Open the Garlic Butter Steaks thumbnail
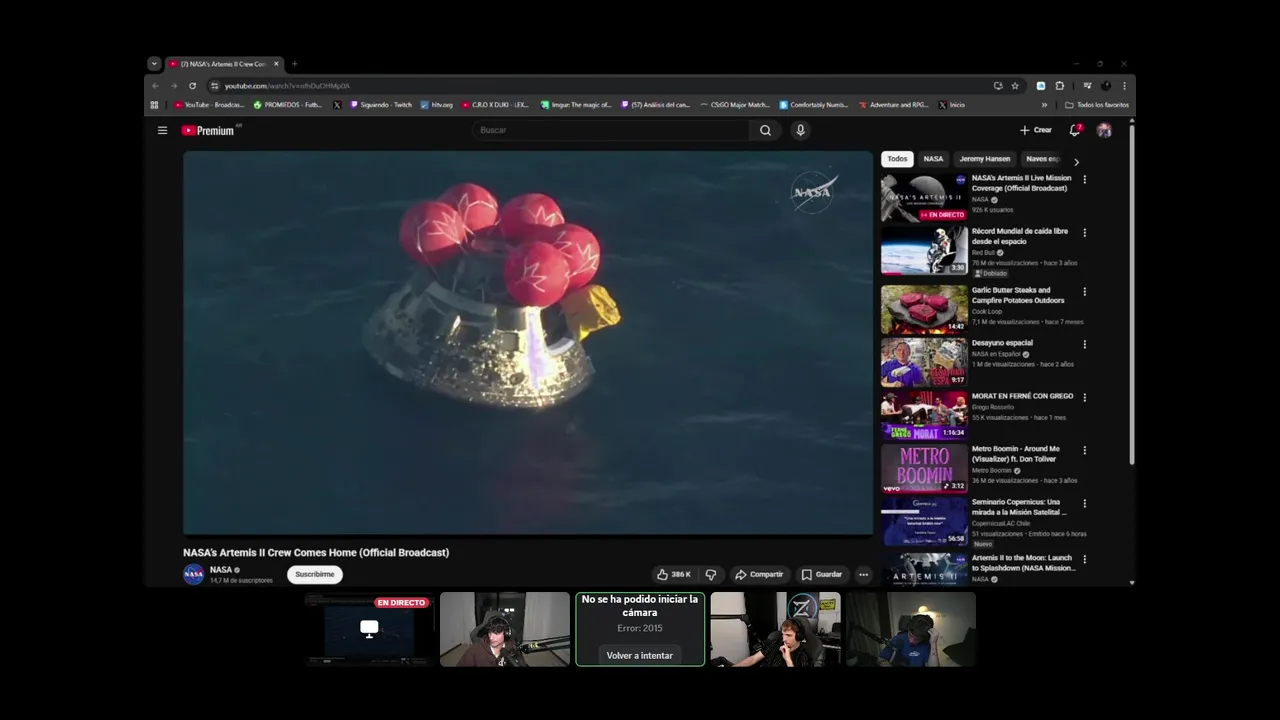The height and width of the screenshot is (720, 1280). [x=924, y=309]
